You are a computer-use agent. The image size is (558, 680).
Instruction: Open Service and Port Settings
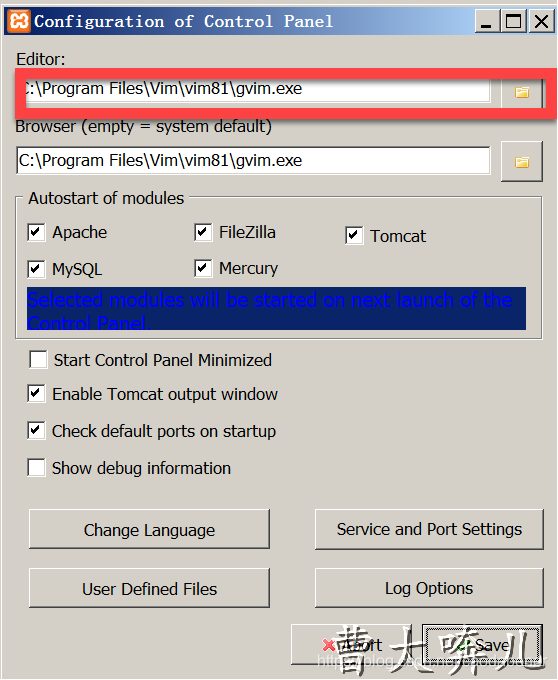pyautogui.click(x=429, y=530)
